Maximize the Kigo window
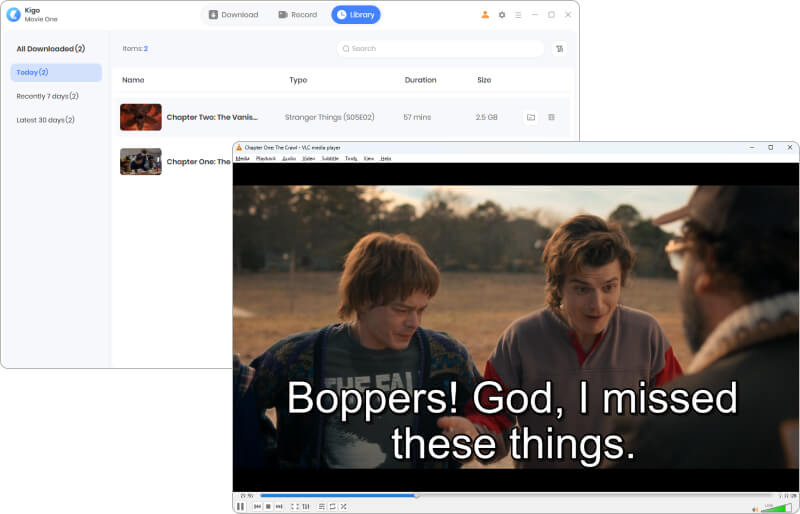The image size is (800, 514). click(x=551, y=15)
